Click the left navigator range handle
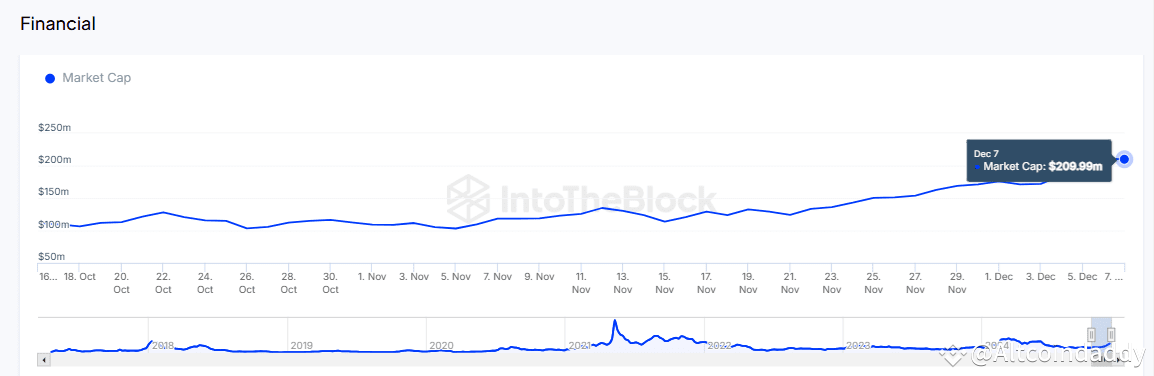Screen dimensions: 1154x376 [1091, 335]
